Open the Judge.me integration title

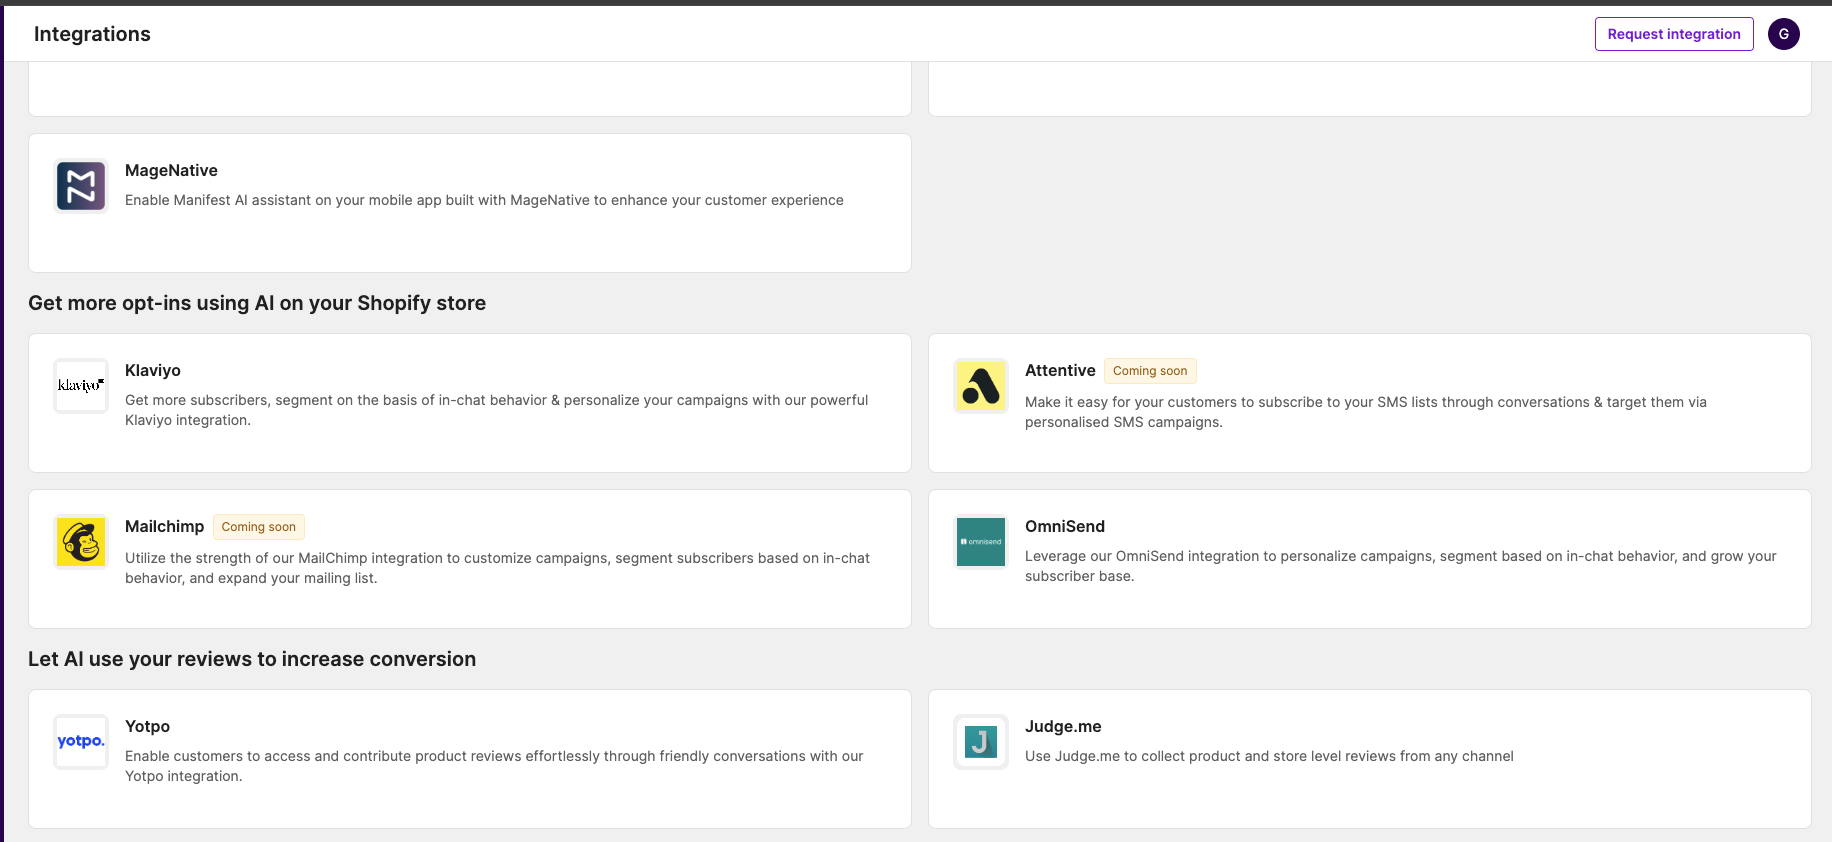(1063, 727)
